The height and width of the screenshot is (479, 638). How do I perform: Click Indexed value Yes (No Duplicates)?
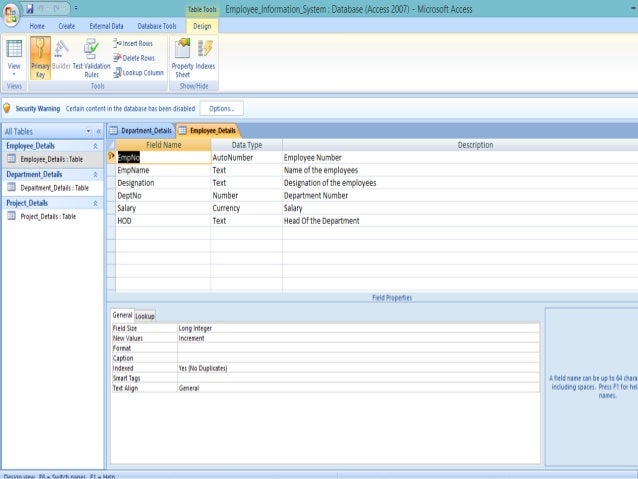pyautogui.click(x=358, y=368)
